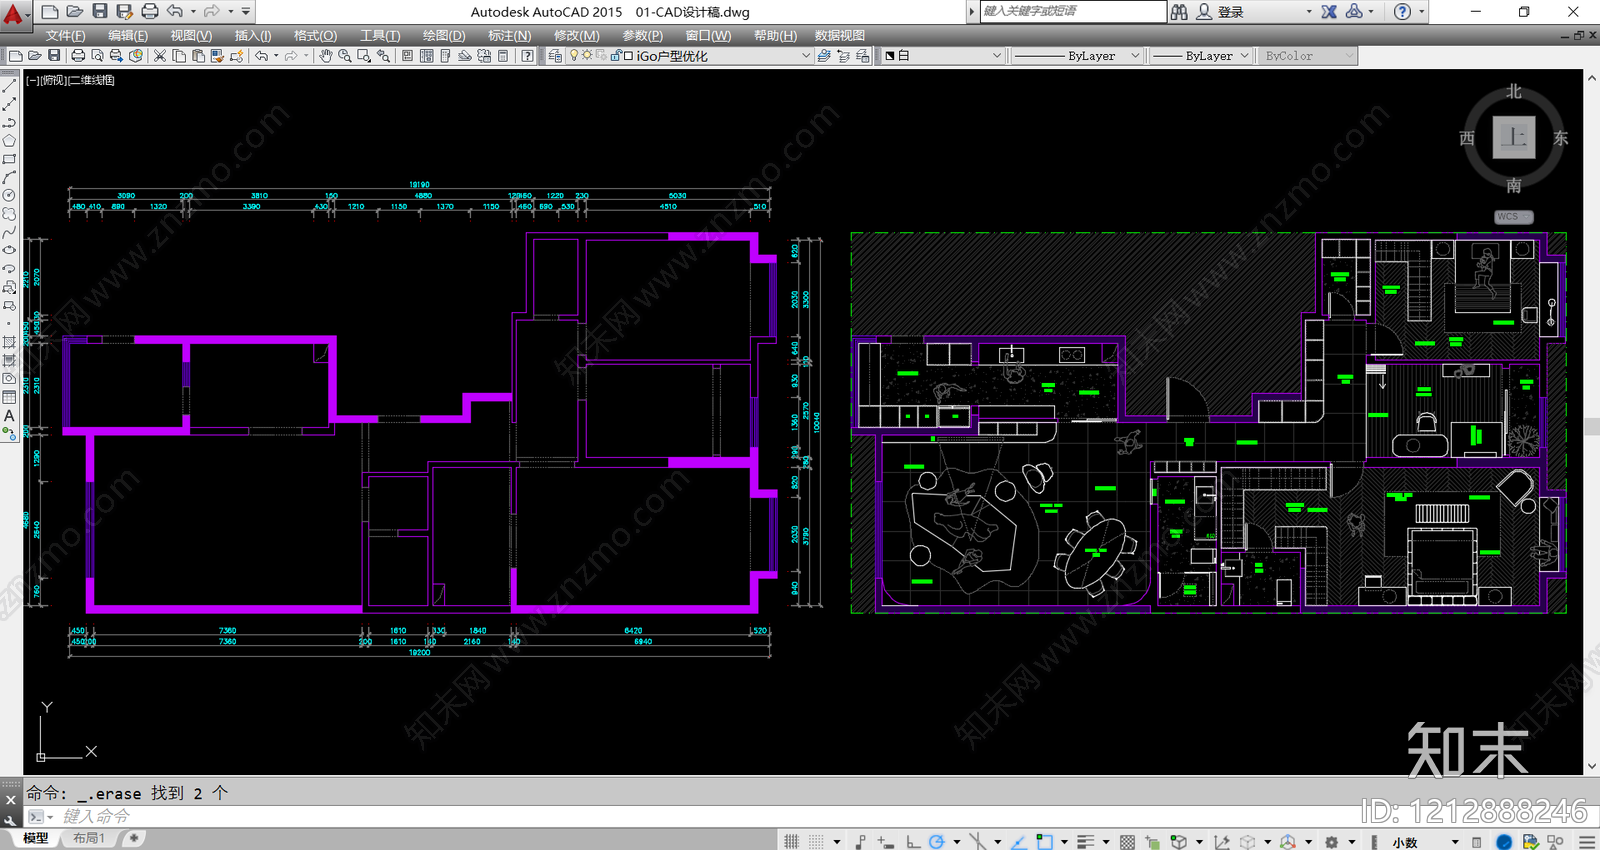Select the Line tool in draw toolbar
This screenshot has height=850, width=1600.
tap(9, 86)
